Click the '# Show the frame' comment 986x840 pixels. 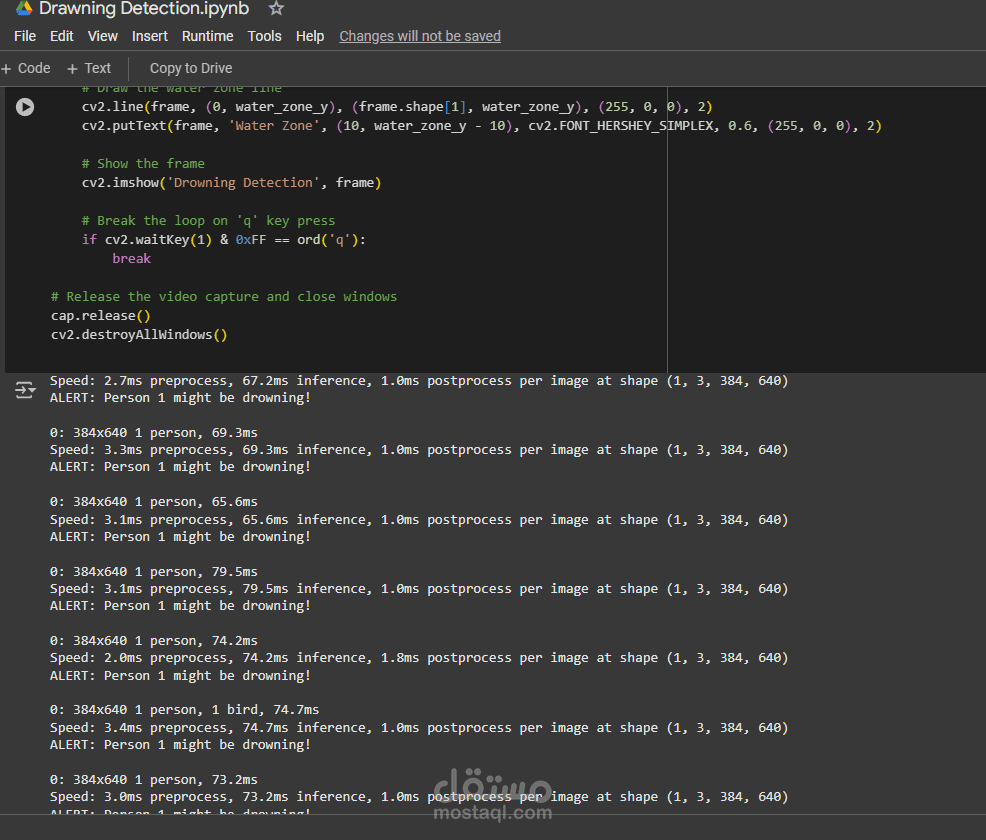click(x=143, y=164)
